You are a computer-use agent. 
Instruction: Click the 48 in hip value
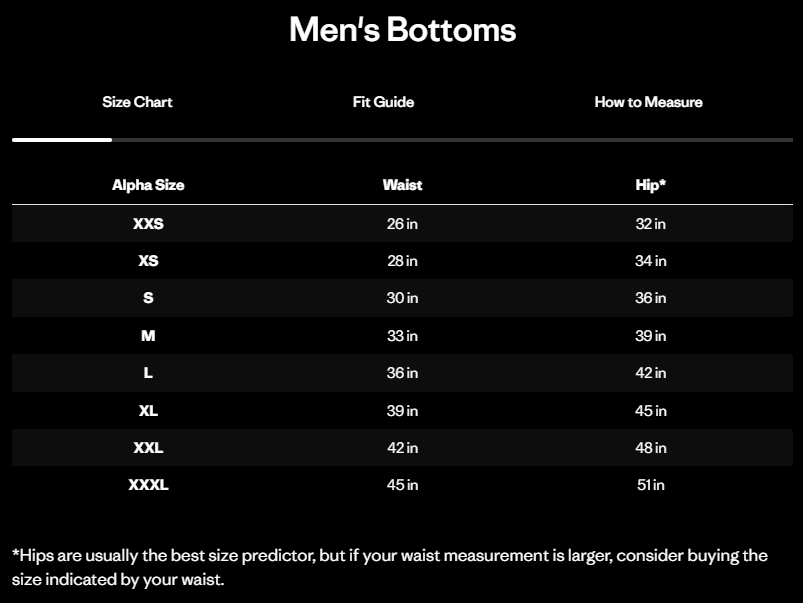coord(650,448)
